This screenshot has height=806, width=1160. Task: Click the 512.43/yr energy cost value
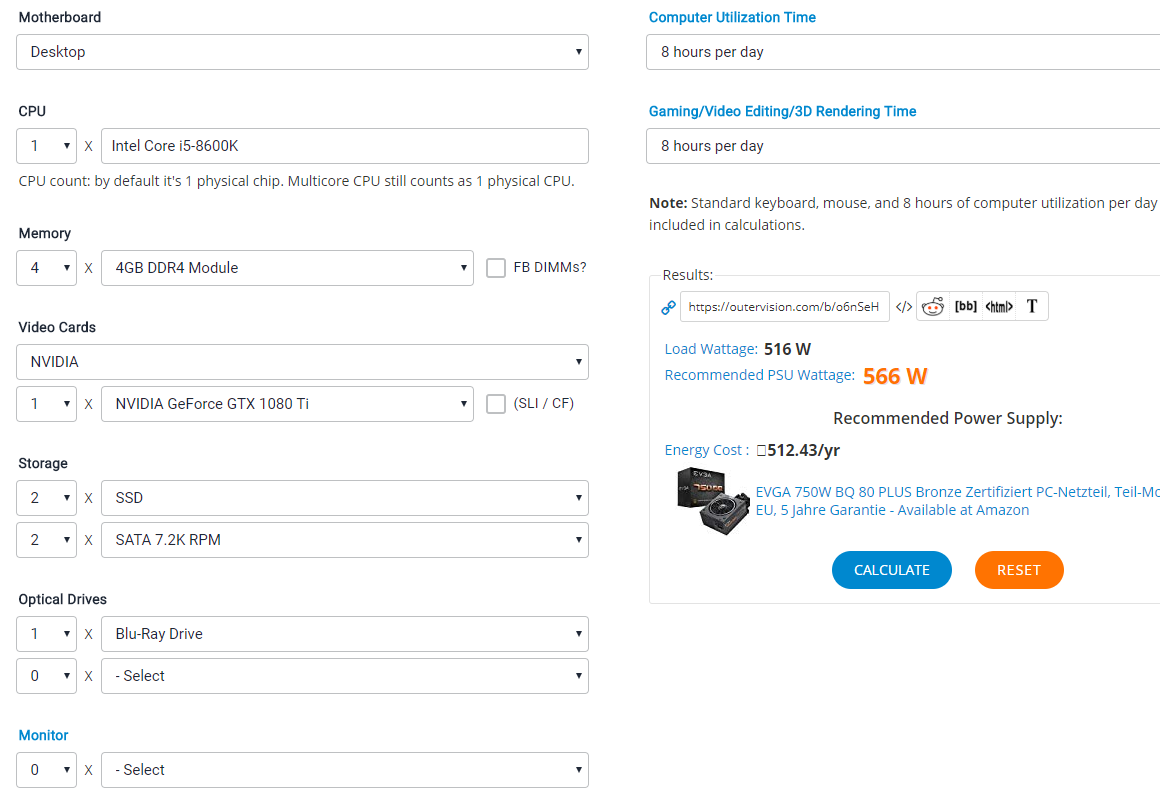point(798,450)
